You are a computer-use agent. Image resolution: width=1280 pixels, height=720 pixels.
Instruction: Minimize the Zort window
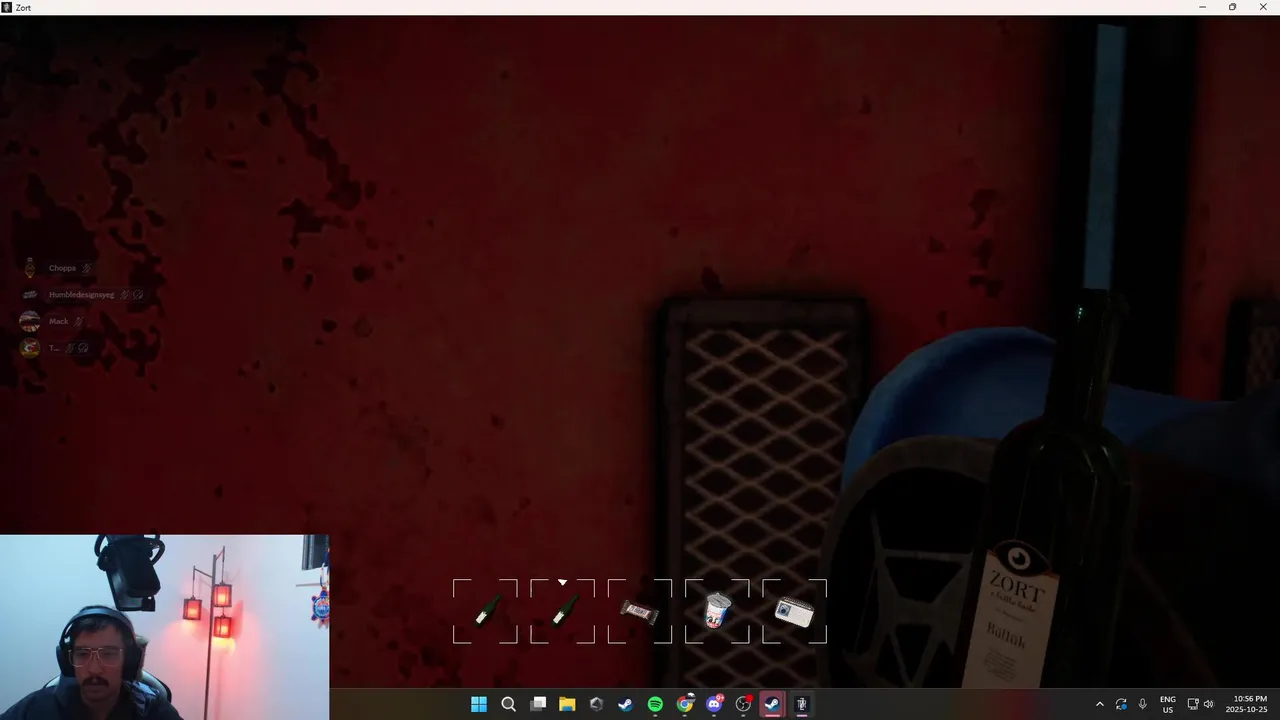pyautogui.click(x=1203, y=7)
